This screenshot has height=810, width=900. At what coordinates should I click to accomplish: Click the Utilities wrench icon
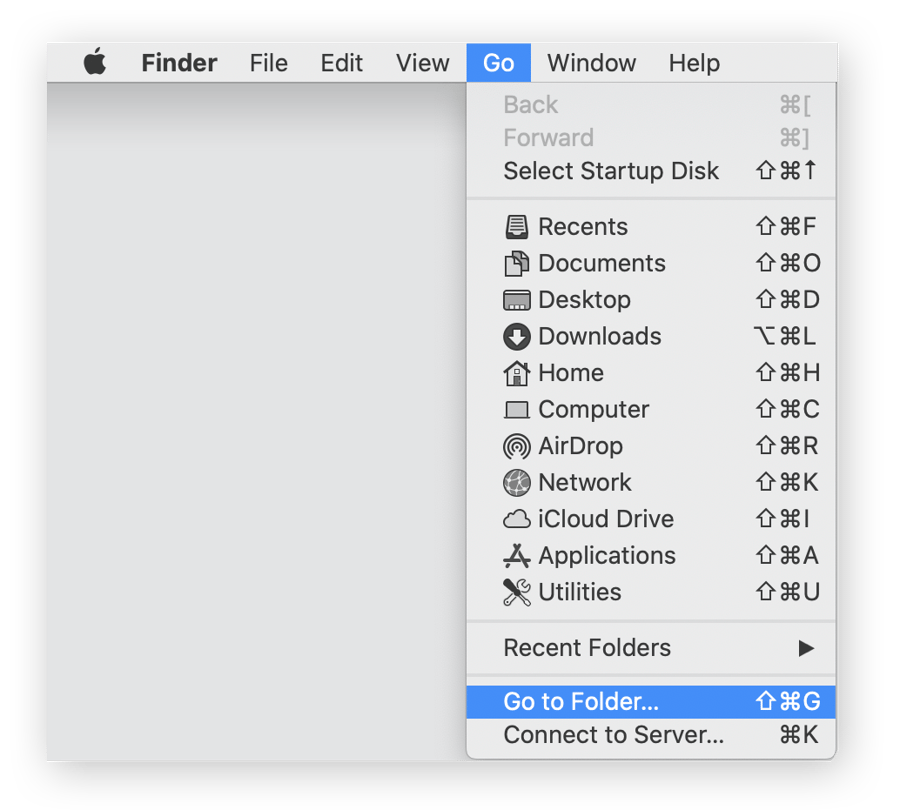(x=516, y=591)
